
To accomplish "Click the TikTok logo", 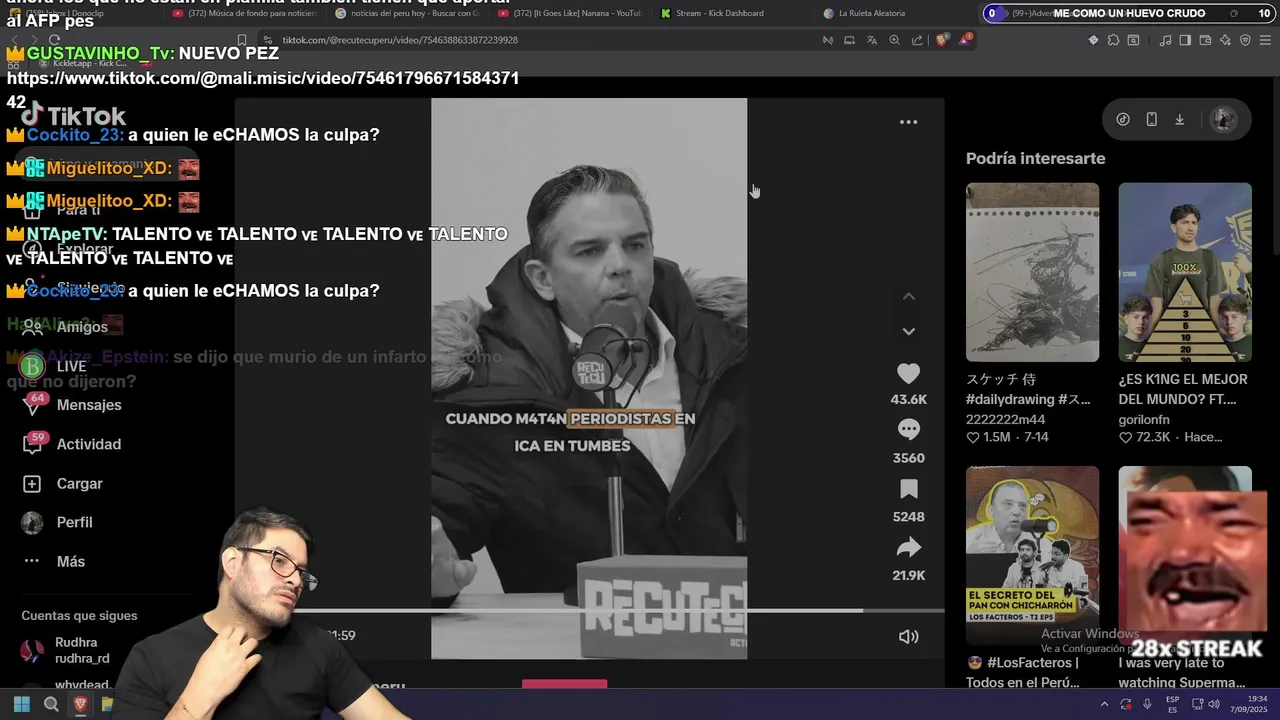I will (x=73, y=116).
